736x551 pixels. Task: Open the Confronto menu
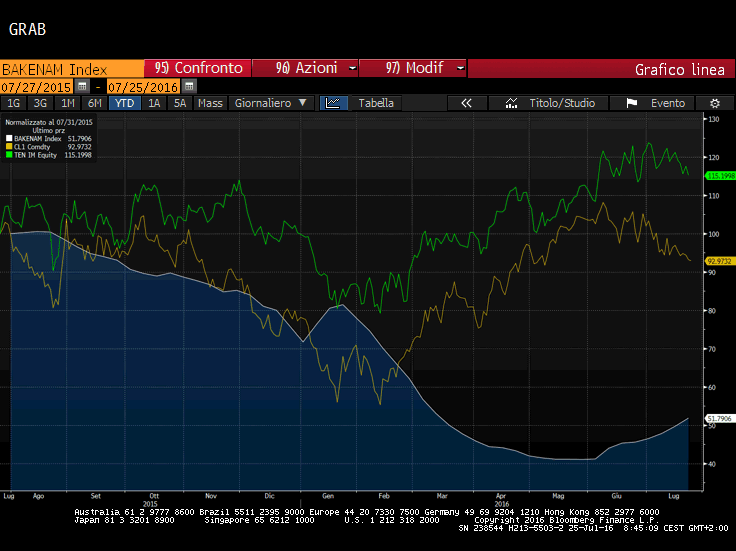click(198, 68)
